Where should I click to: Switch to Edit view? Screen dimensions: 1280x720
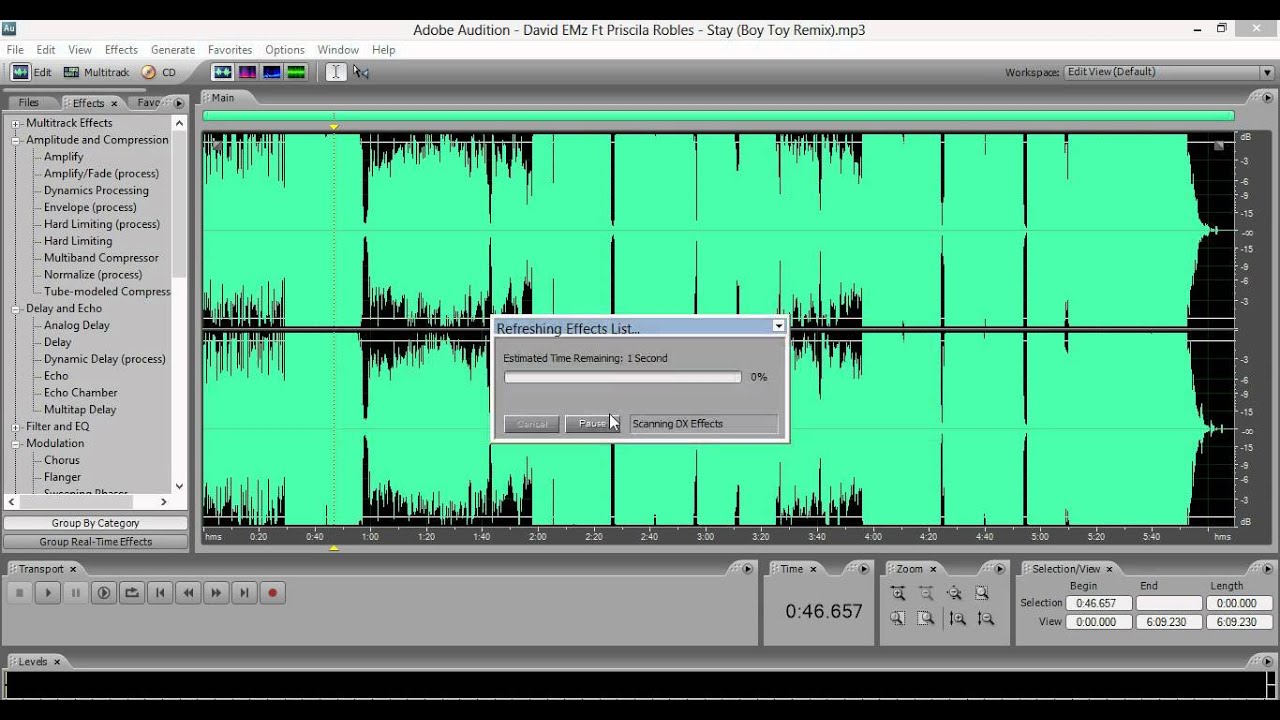pyautogui.click(x=31, y=72)
